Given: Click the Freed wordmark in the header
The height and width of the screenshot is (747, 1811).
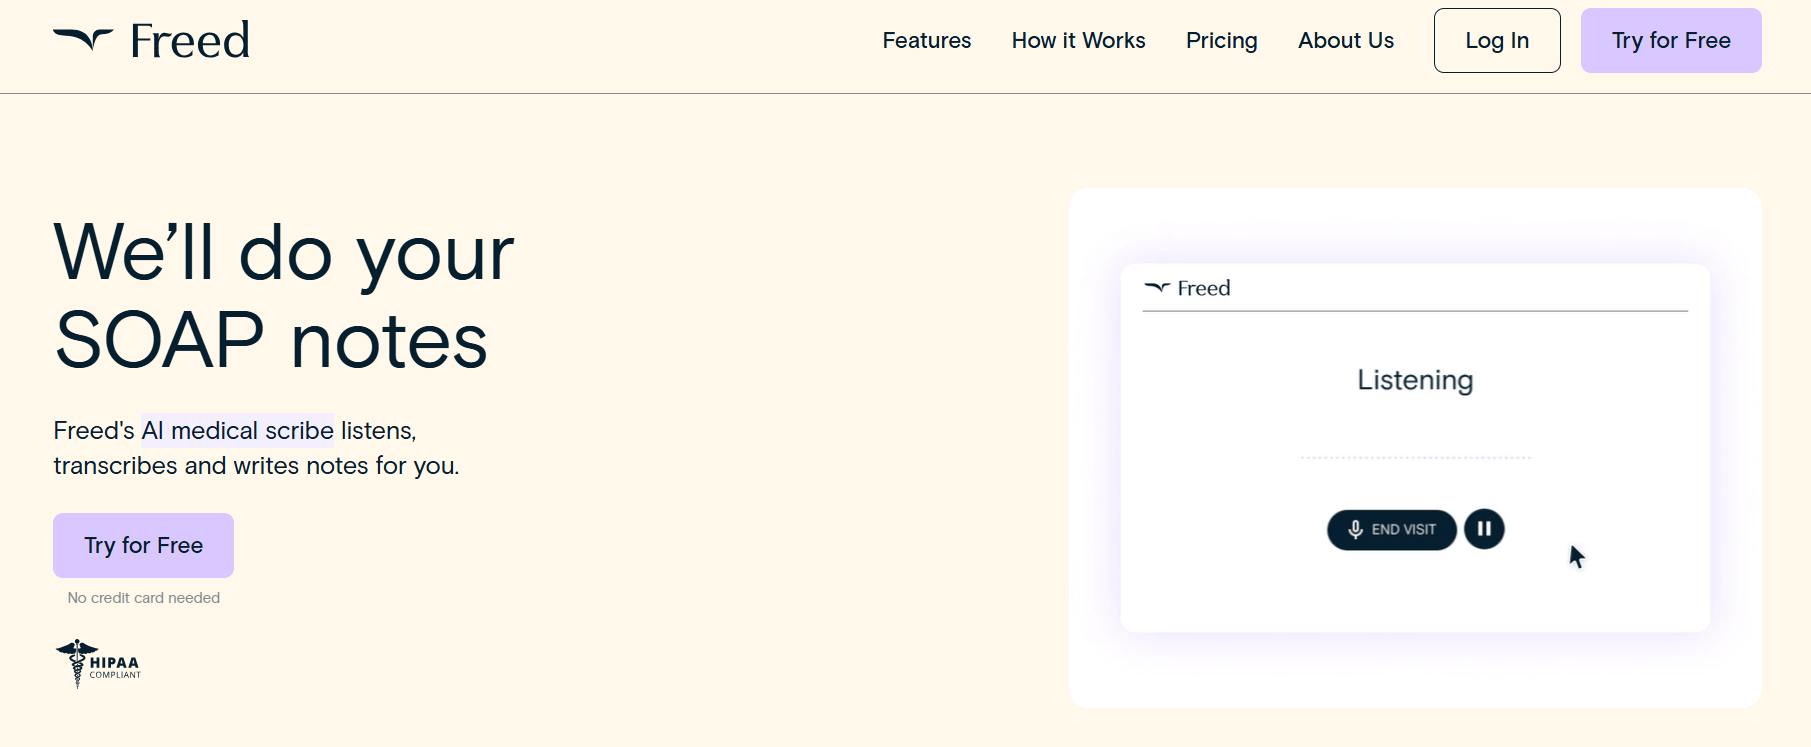Looking at the screenshot, I should coord(190,41).
